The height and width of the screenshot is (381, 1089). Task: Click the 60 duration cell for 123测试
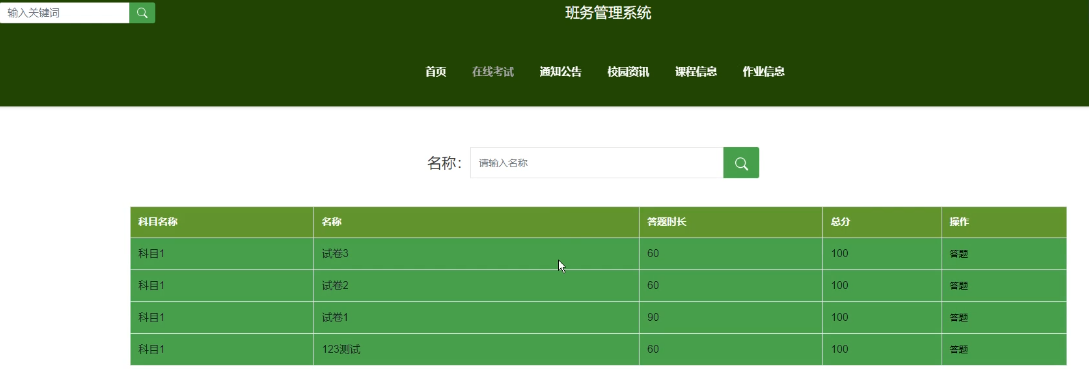pos(731,350)
